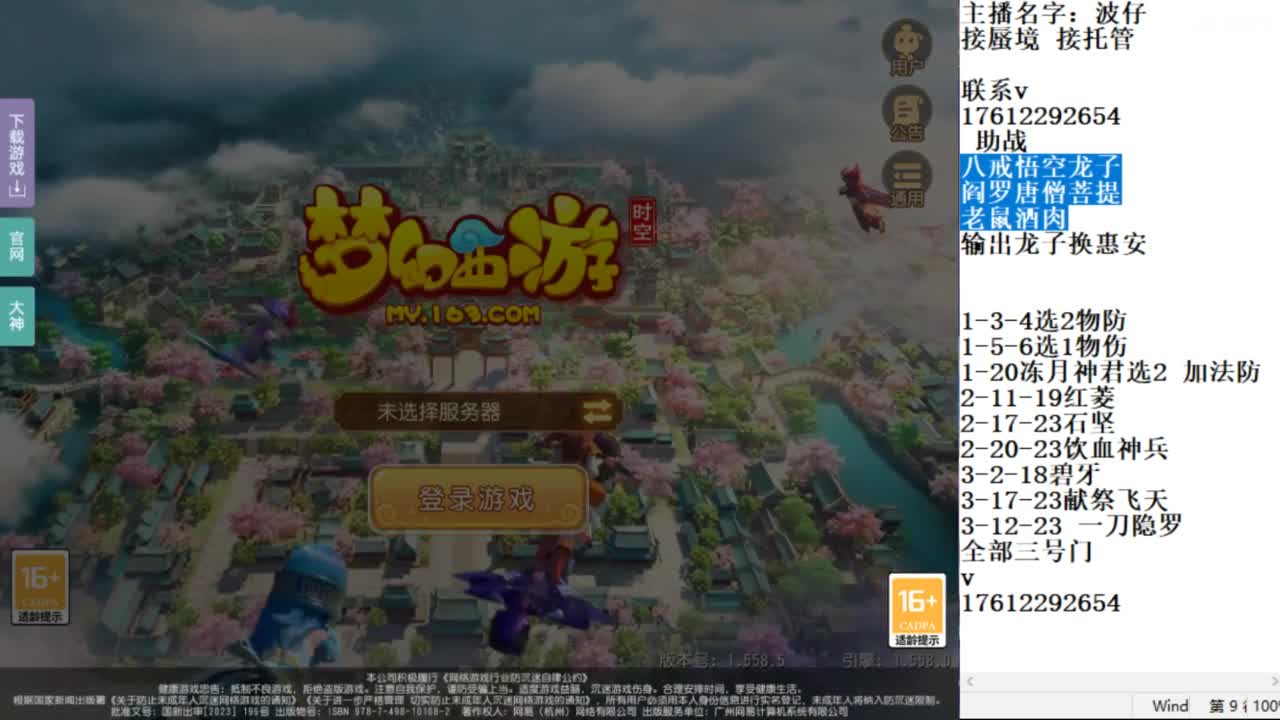
Task: Click the highlighted line 阎罗唐僧菩提
Action: [1041, 192]
